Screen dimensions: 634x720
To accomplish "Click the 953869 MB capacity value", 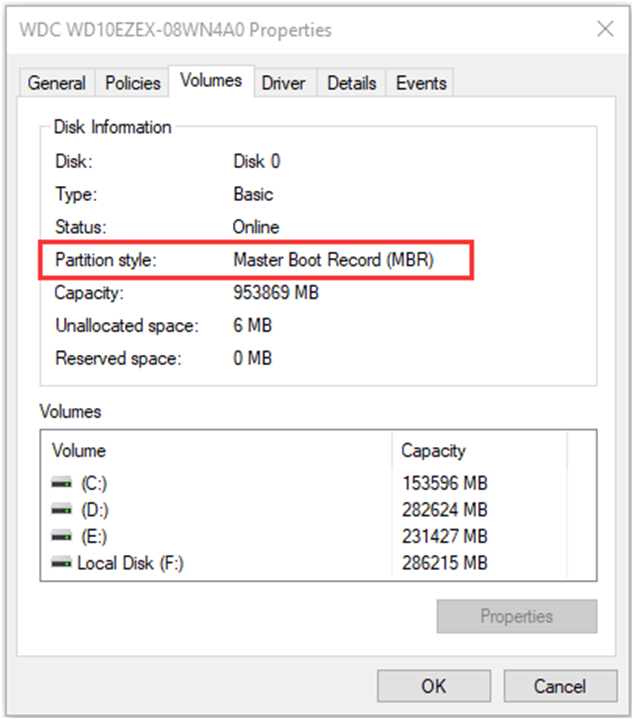I will pyautogui.click(x=276, y=292).
